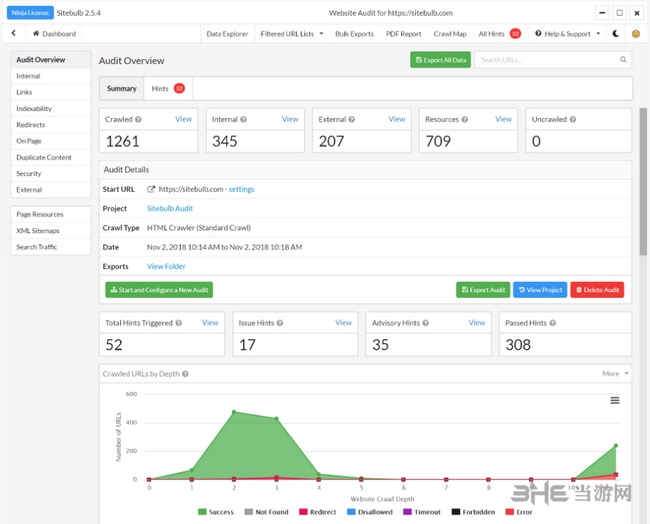Open help tooltip for External
This screenshot has height=524, width=650.
point(352,119)
